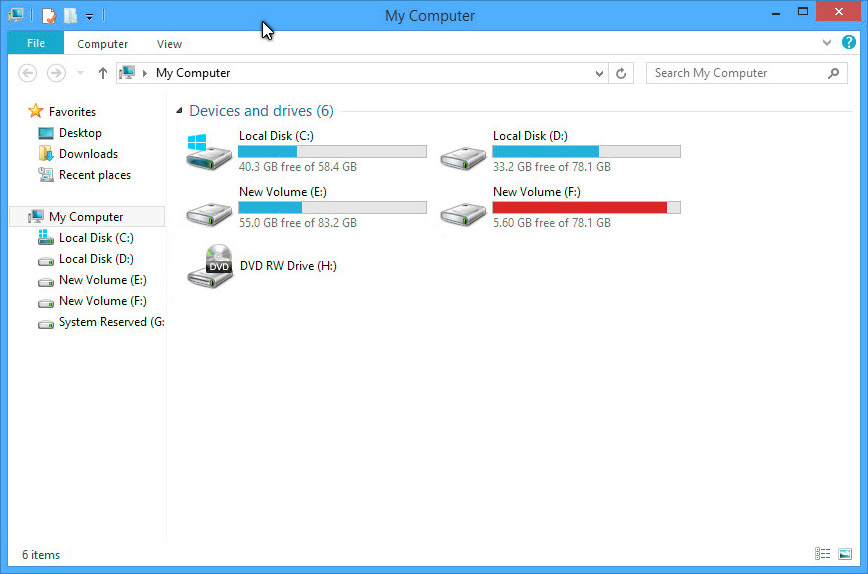This screenshot has width=868, height=574.
Task: Select the DVD RW Drive (H:) icon
Action: [210, 266]
